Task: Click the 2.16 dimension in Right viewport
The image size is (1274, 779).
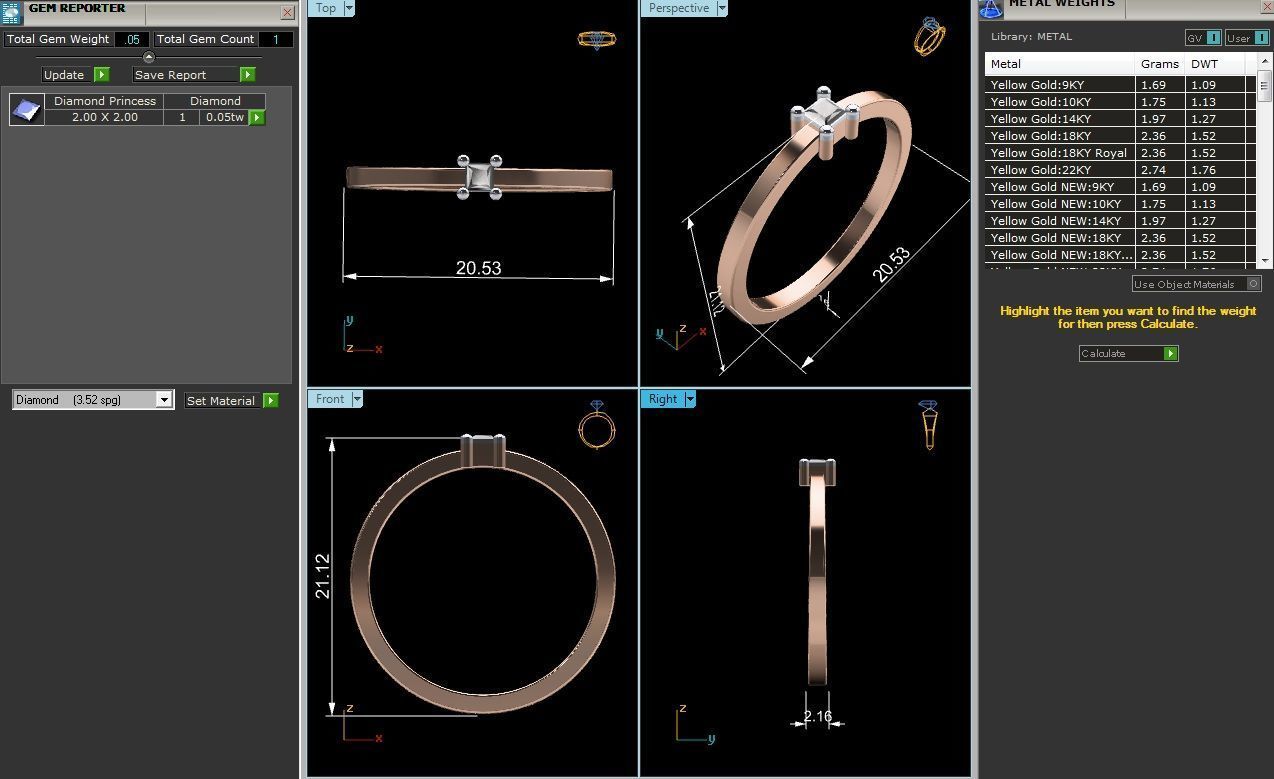Action: 818,716
